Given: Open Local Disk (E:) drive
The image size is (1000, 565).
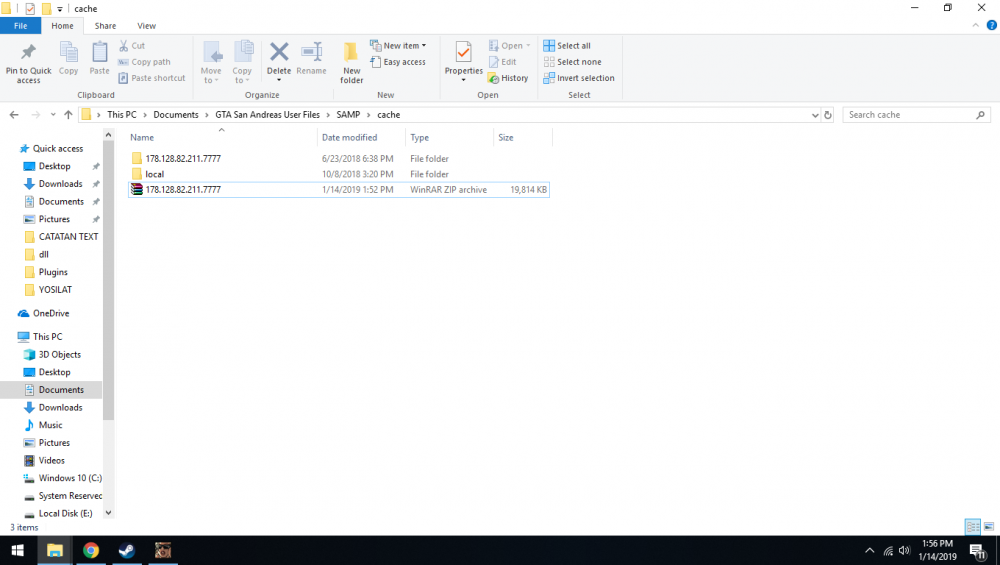Looking at the screenshot, I should pyautogui.click(x=59, y=513).
